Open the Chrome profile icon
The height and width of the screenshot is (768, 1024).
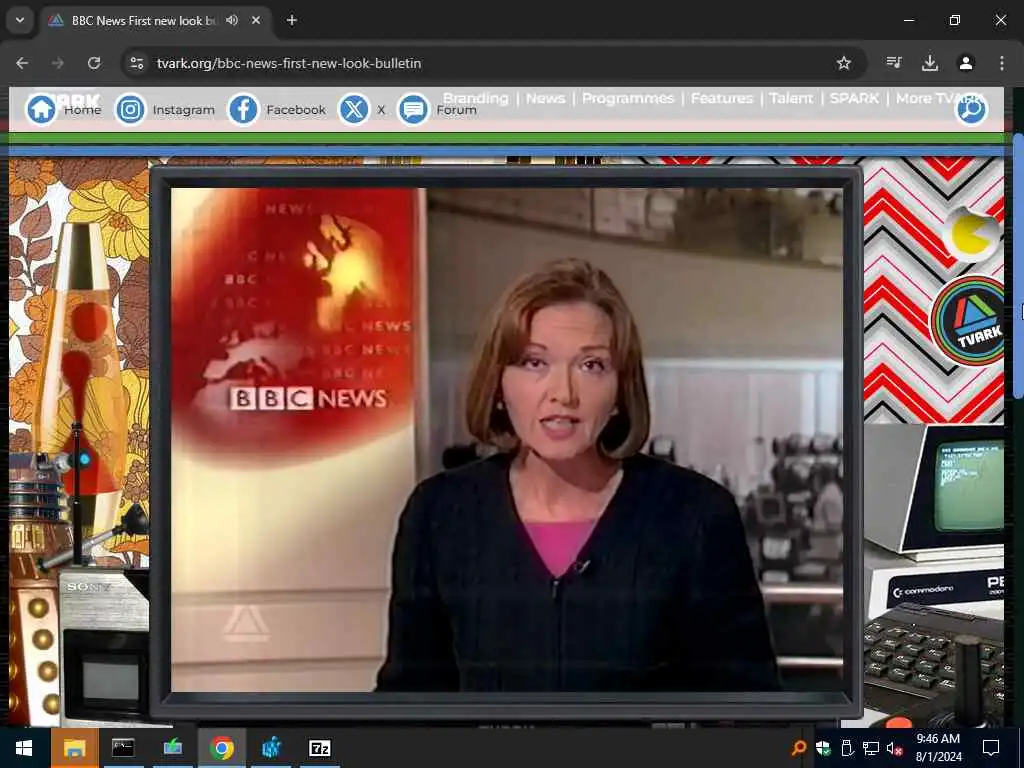[966, 63]
